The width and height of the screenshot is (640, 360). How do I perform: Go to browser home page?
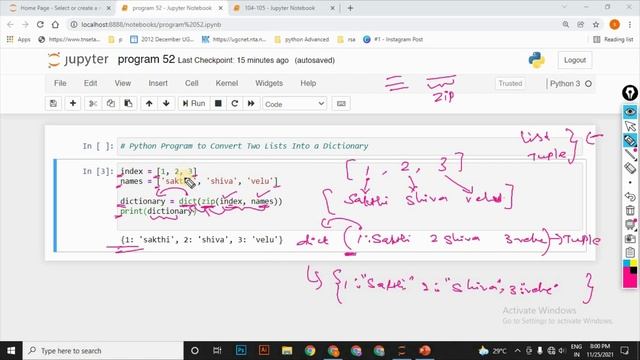(x=55, y=24)
